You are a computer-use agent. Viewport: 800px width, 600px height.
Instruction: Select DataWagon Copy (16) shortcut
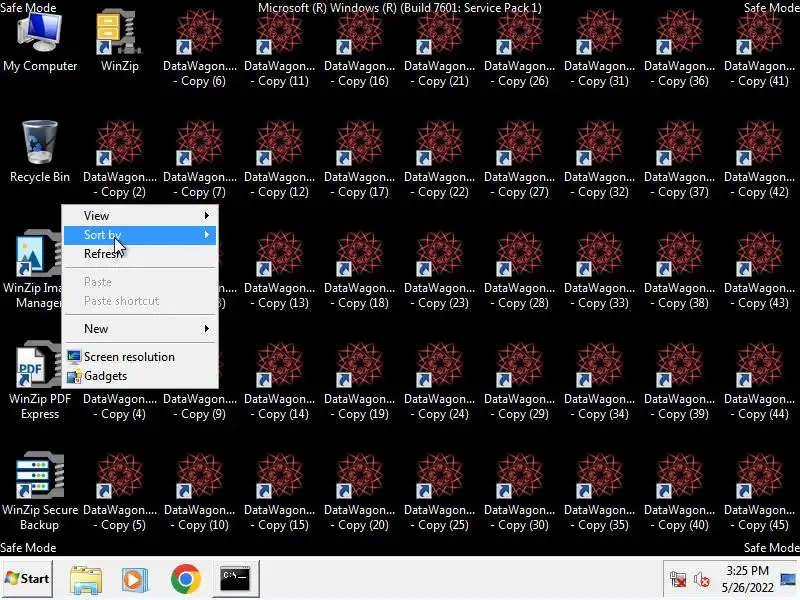coord(360,50)
